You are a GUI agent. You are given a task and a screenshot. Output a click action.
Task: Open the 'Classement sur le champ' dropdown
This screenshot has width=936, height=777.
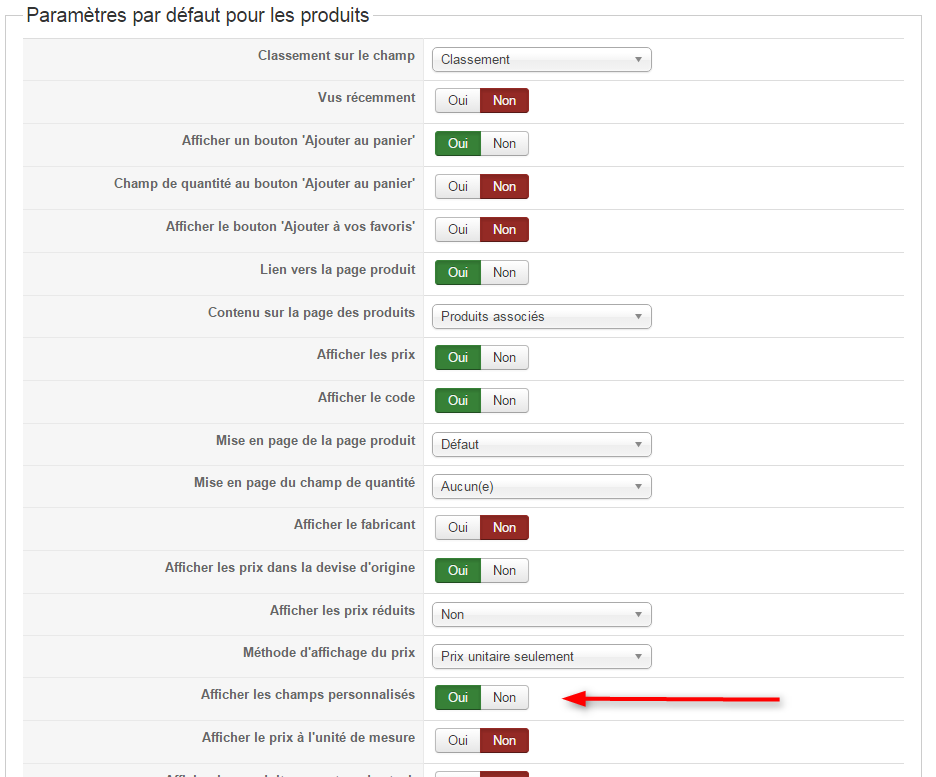click(541, 60)
